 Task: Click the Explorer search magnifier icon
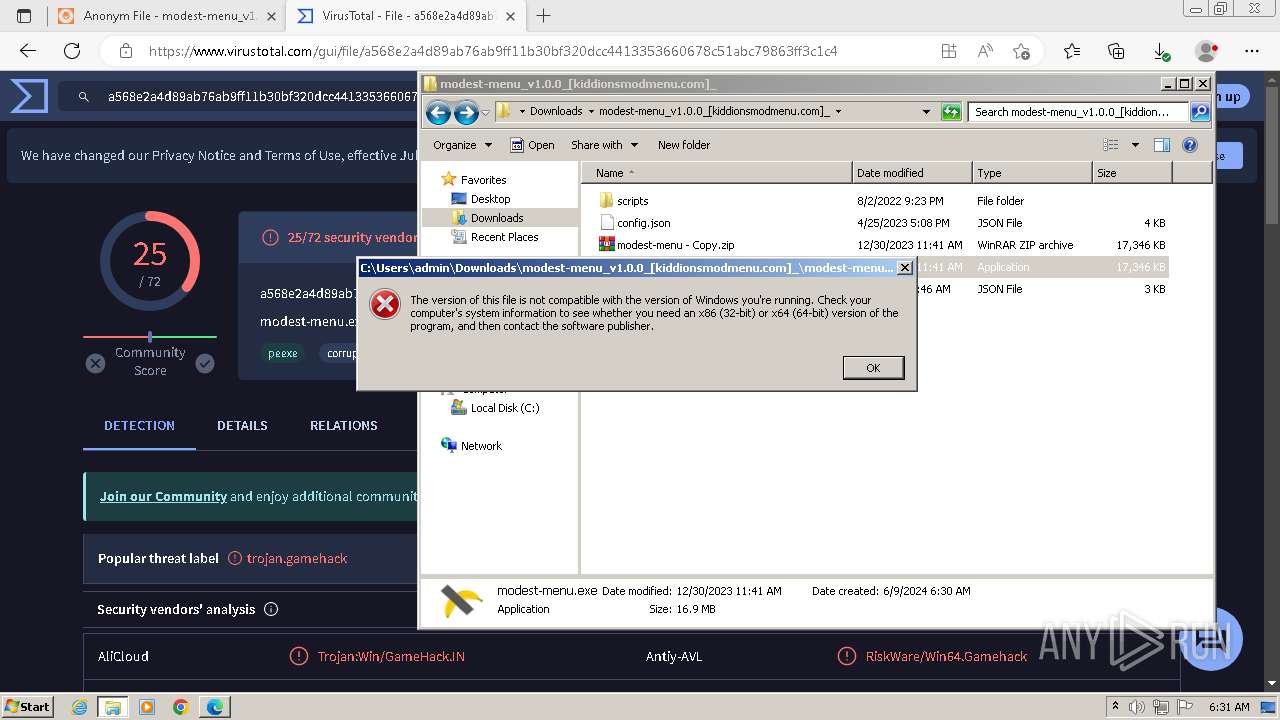pyautogui.click(x=1200, y=112)
